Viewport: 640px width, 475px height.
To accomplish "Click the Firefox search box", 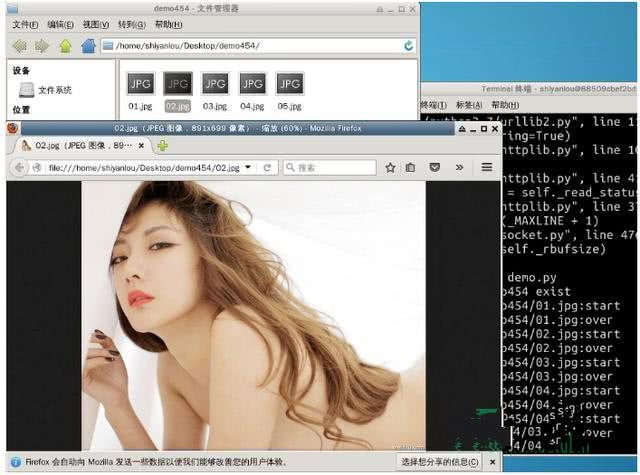I will click(330, 167).
